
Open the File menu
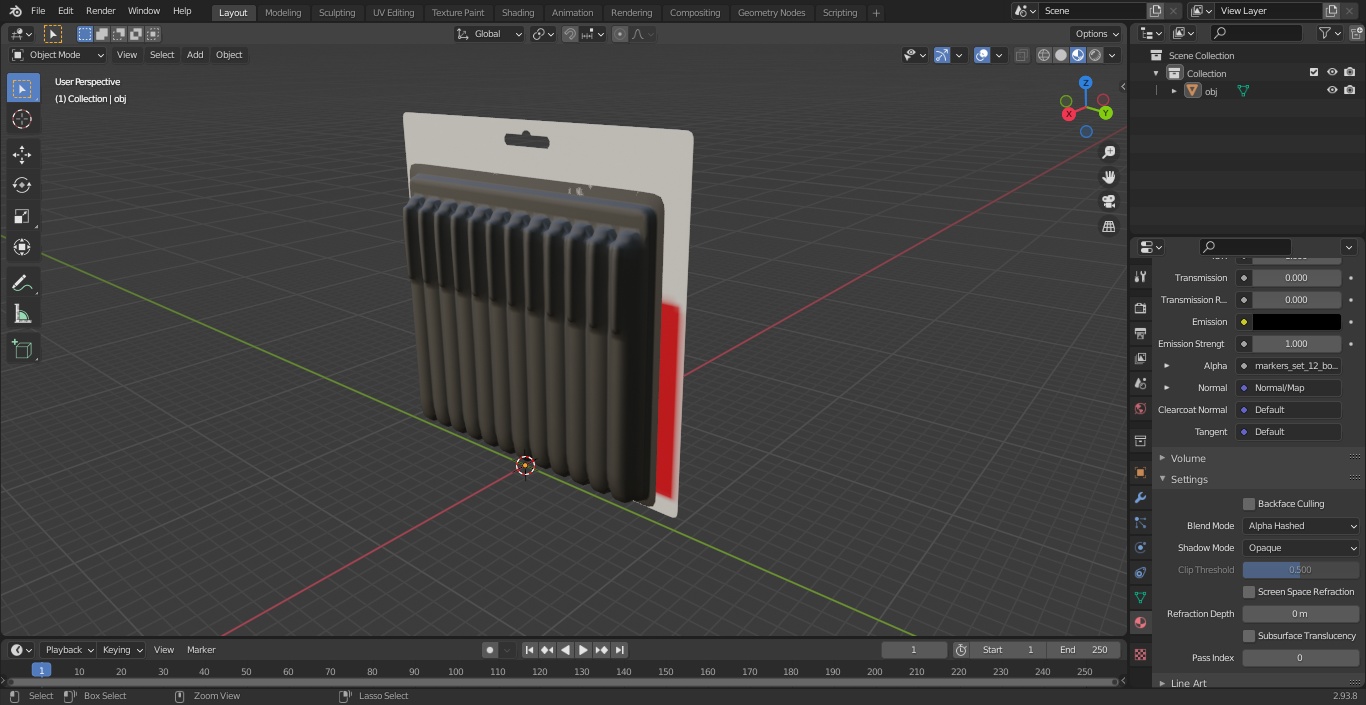click(x=38, y=11)
